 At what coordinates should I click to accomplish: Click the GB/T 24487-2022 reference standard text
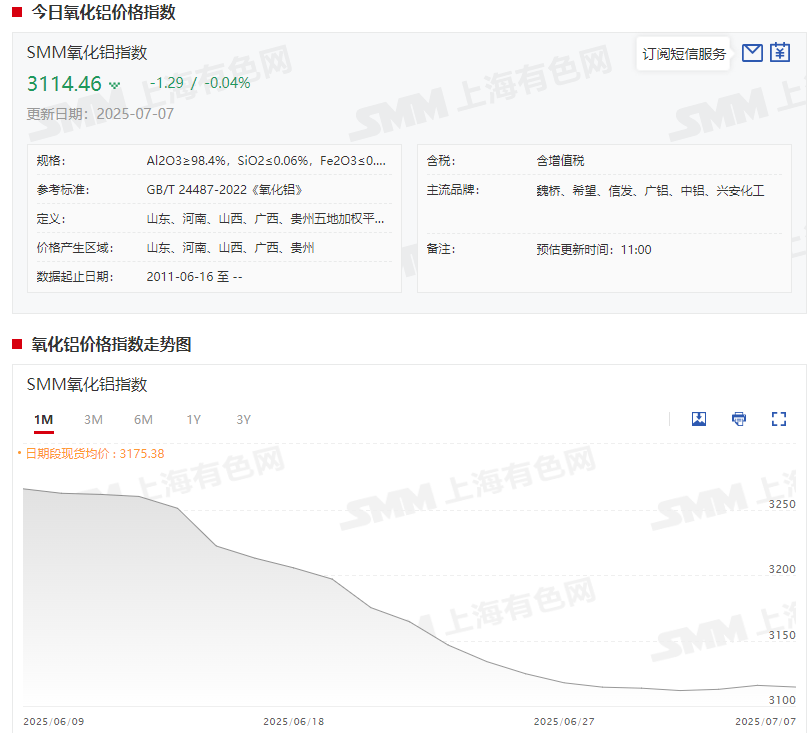(x=224, y=189)
